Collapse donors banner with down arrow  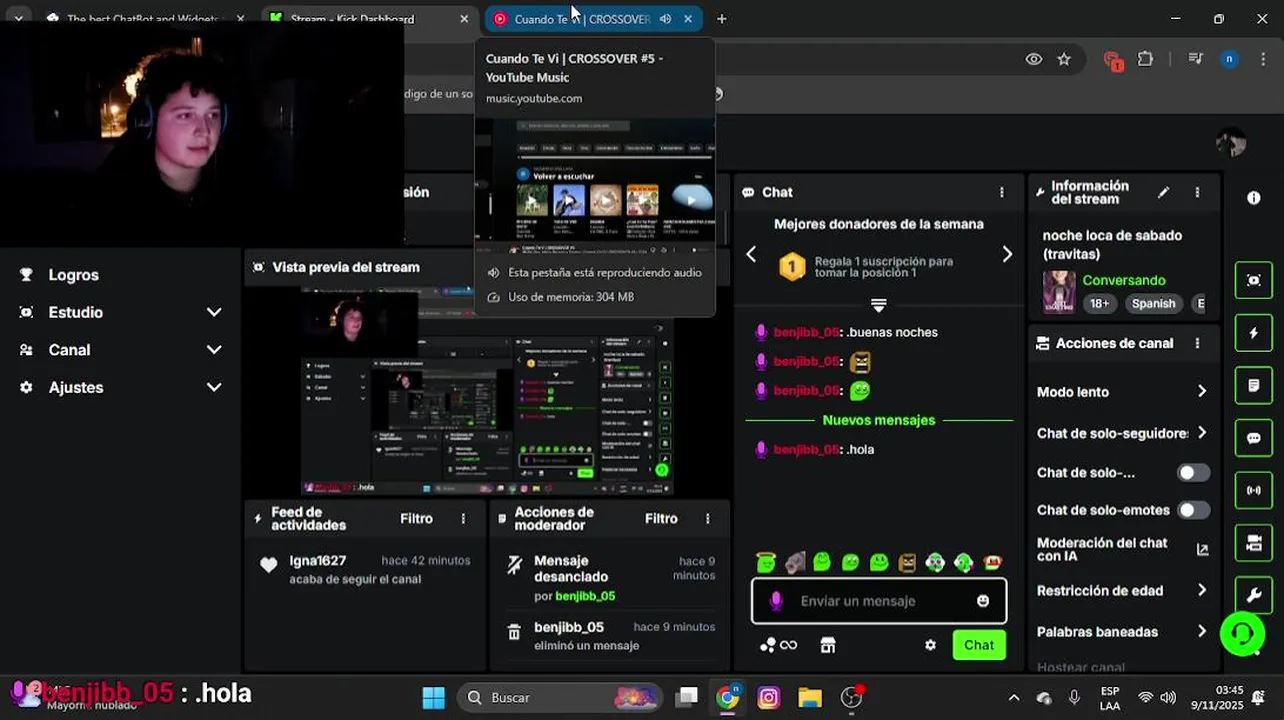pyautogui.click(x=878, y=305)
